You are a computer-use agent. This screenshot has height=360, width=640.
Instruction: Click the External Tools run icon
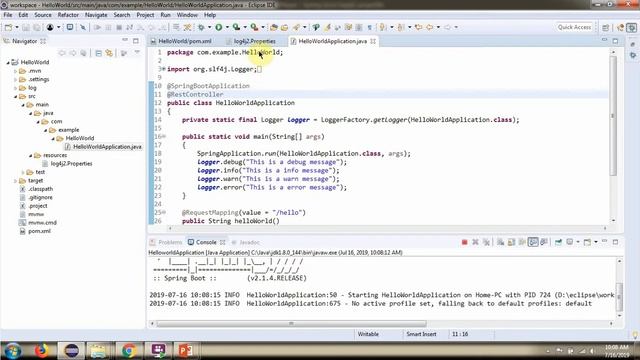point(254,27)
